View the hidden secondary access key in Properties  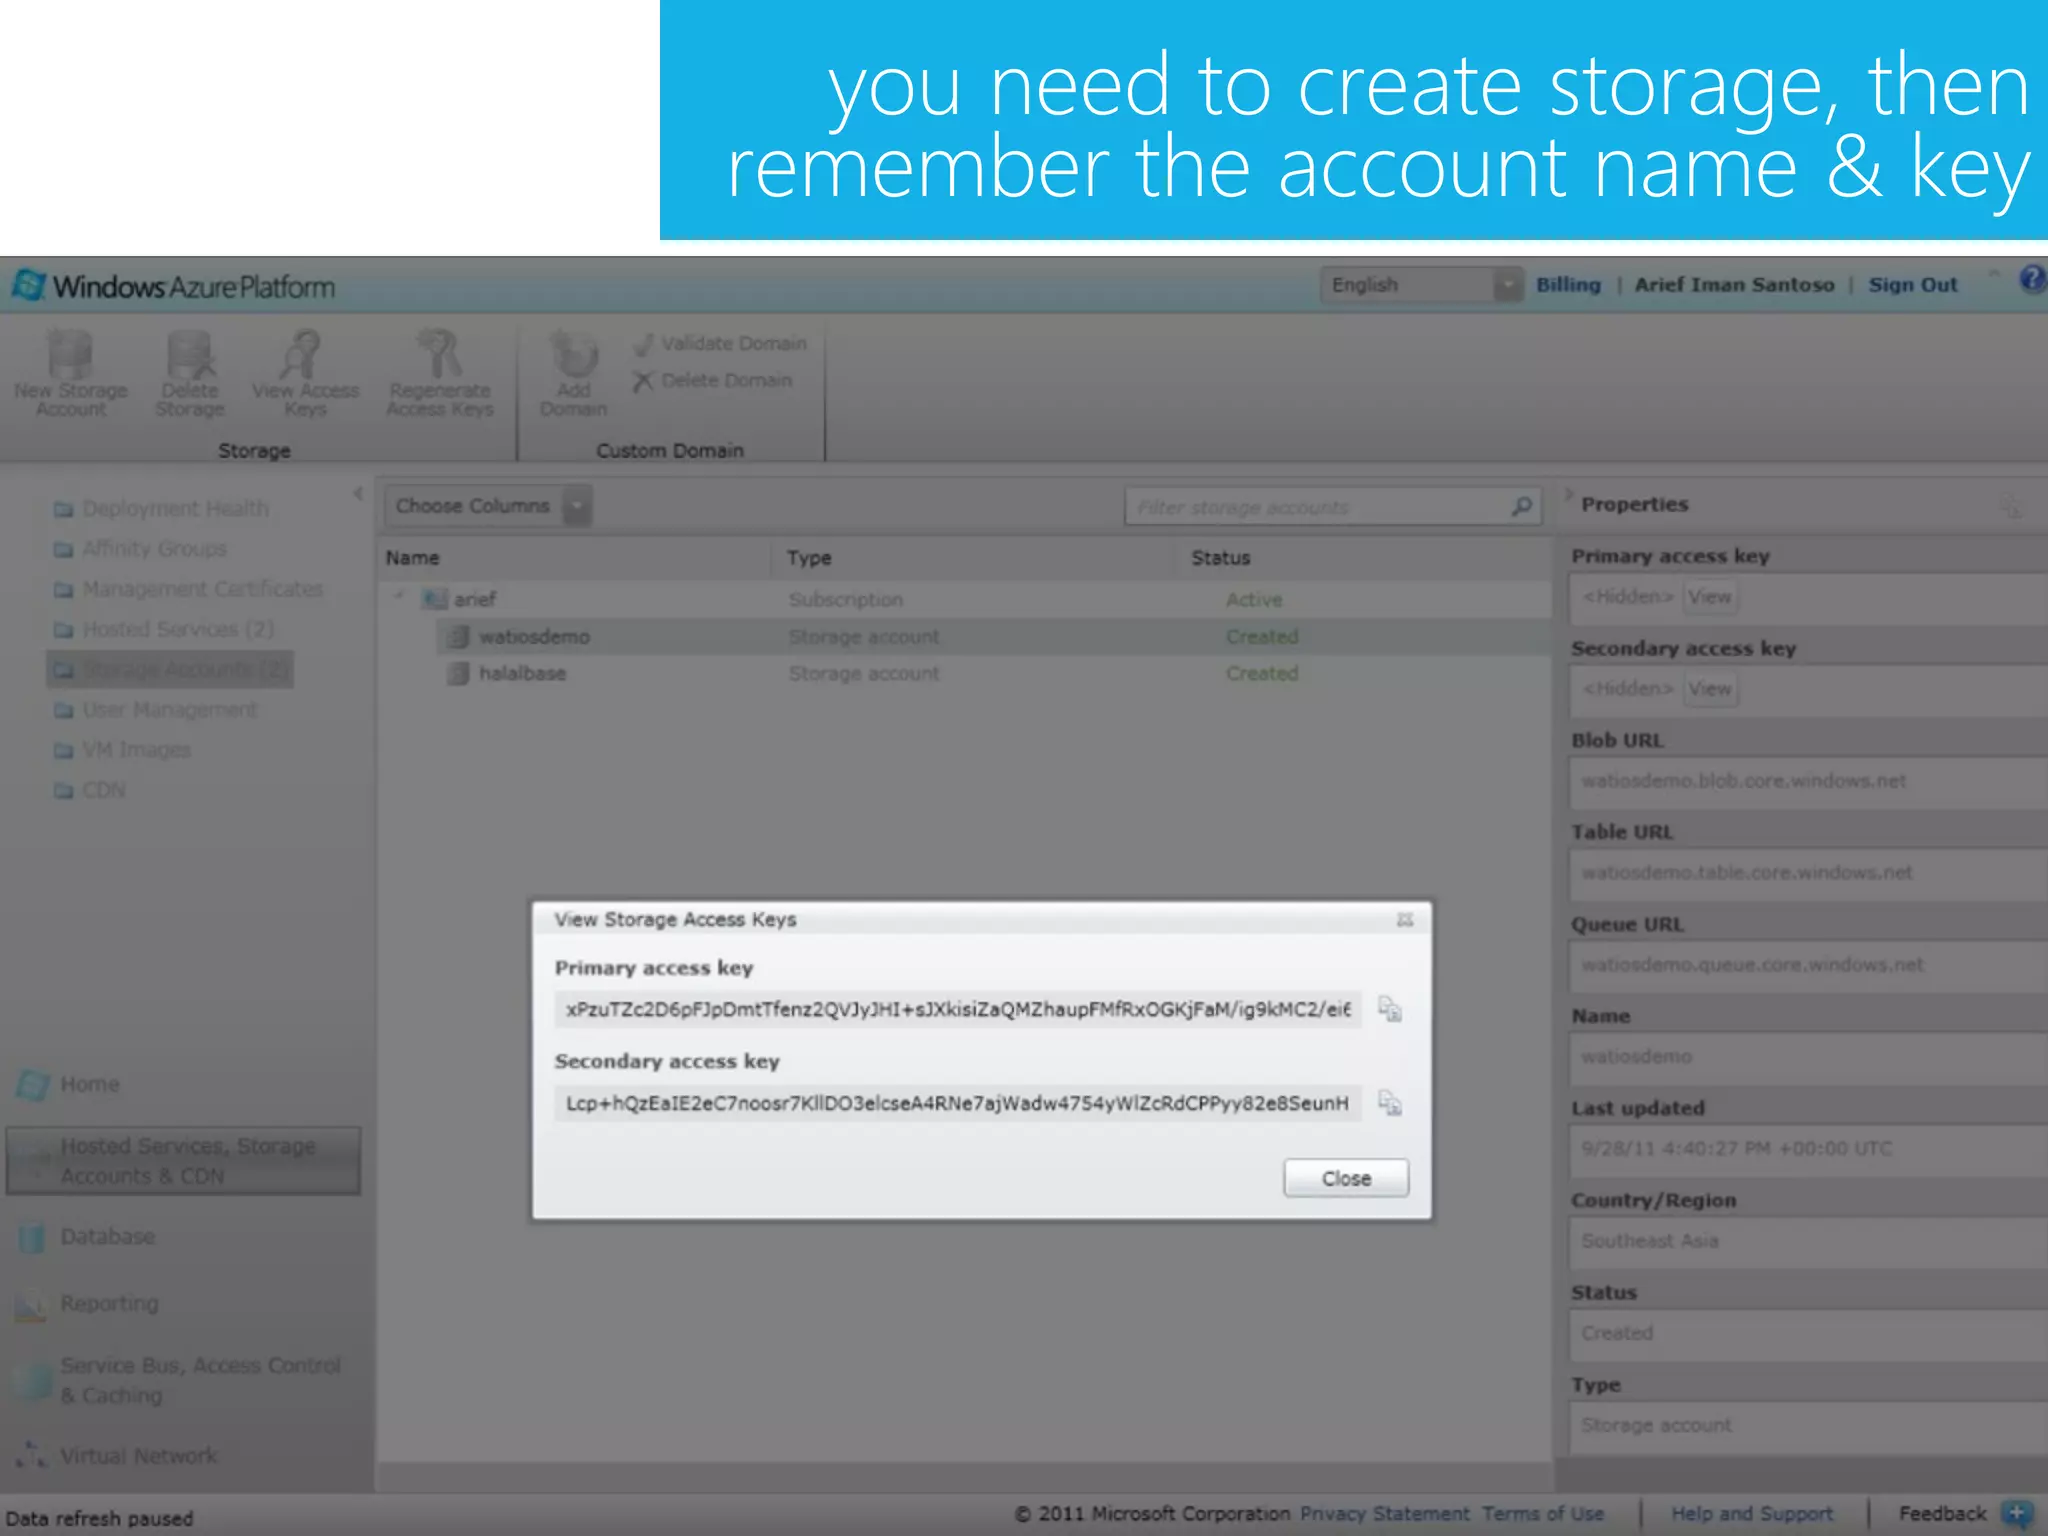tap(1710, 689)
